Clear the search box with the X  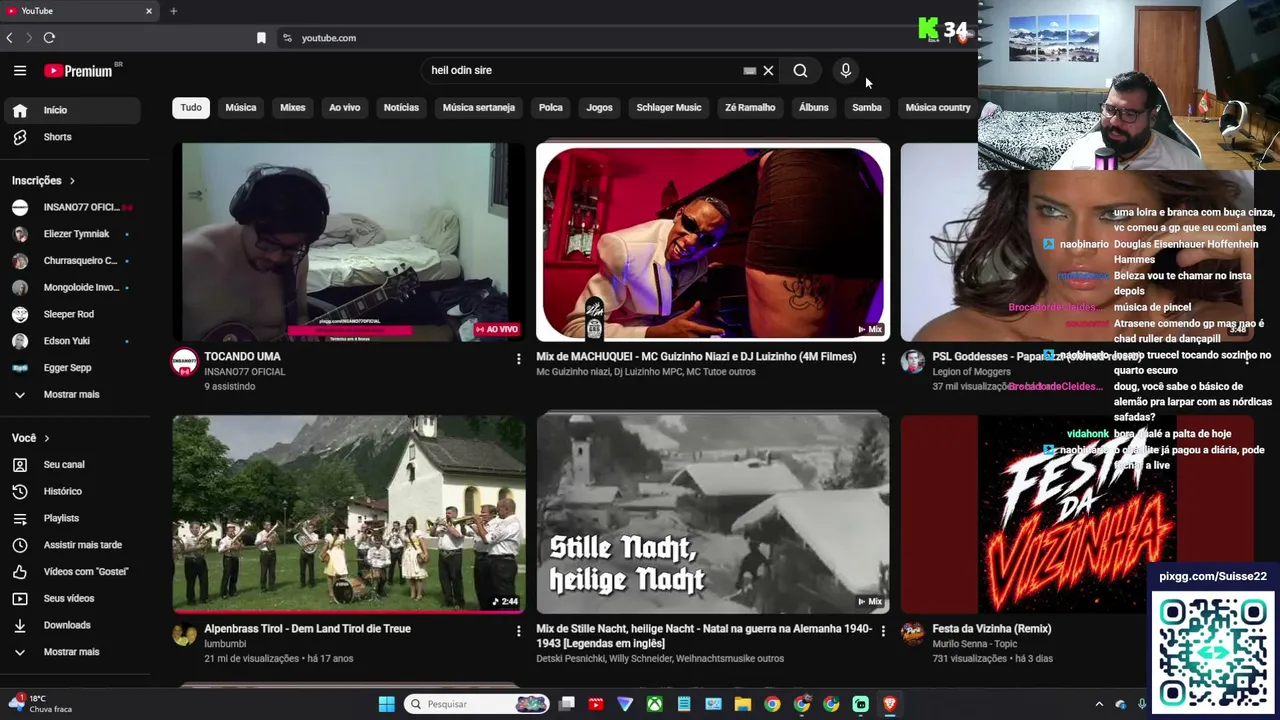pos(768,71)
